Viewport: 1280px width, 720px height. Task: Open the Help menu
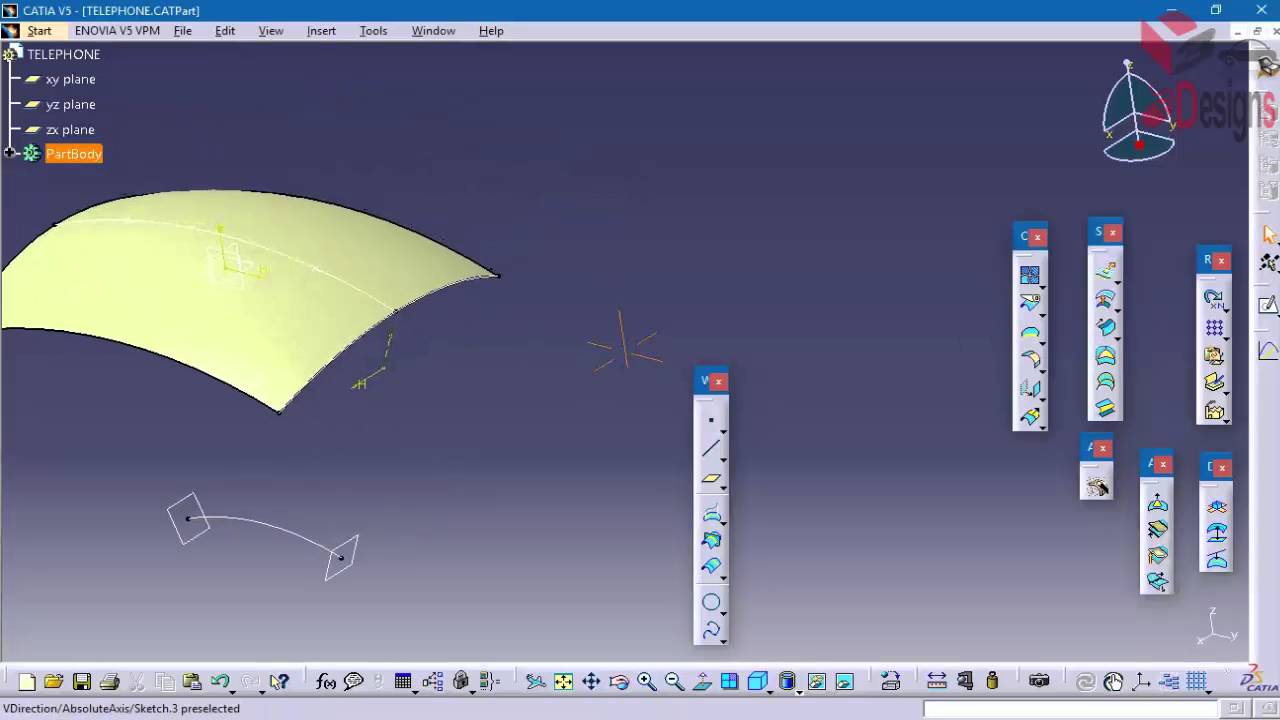click(491, 31)
